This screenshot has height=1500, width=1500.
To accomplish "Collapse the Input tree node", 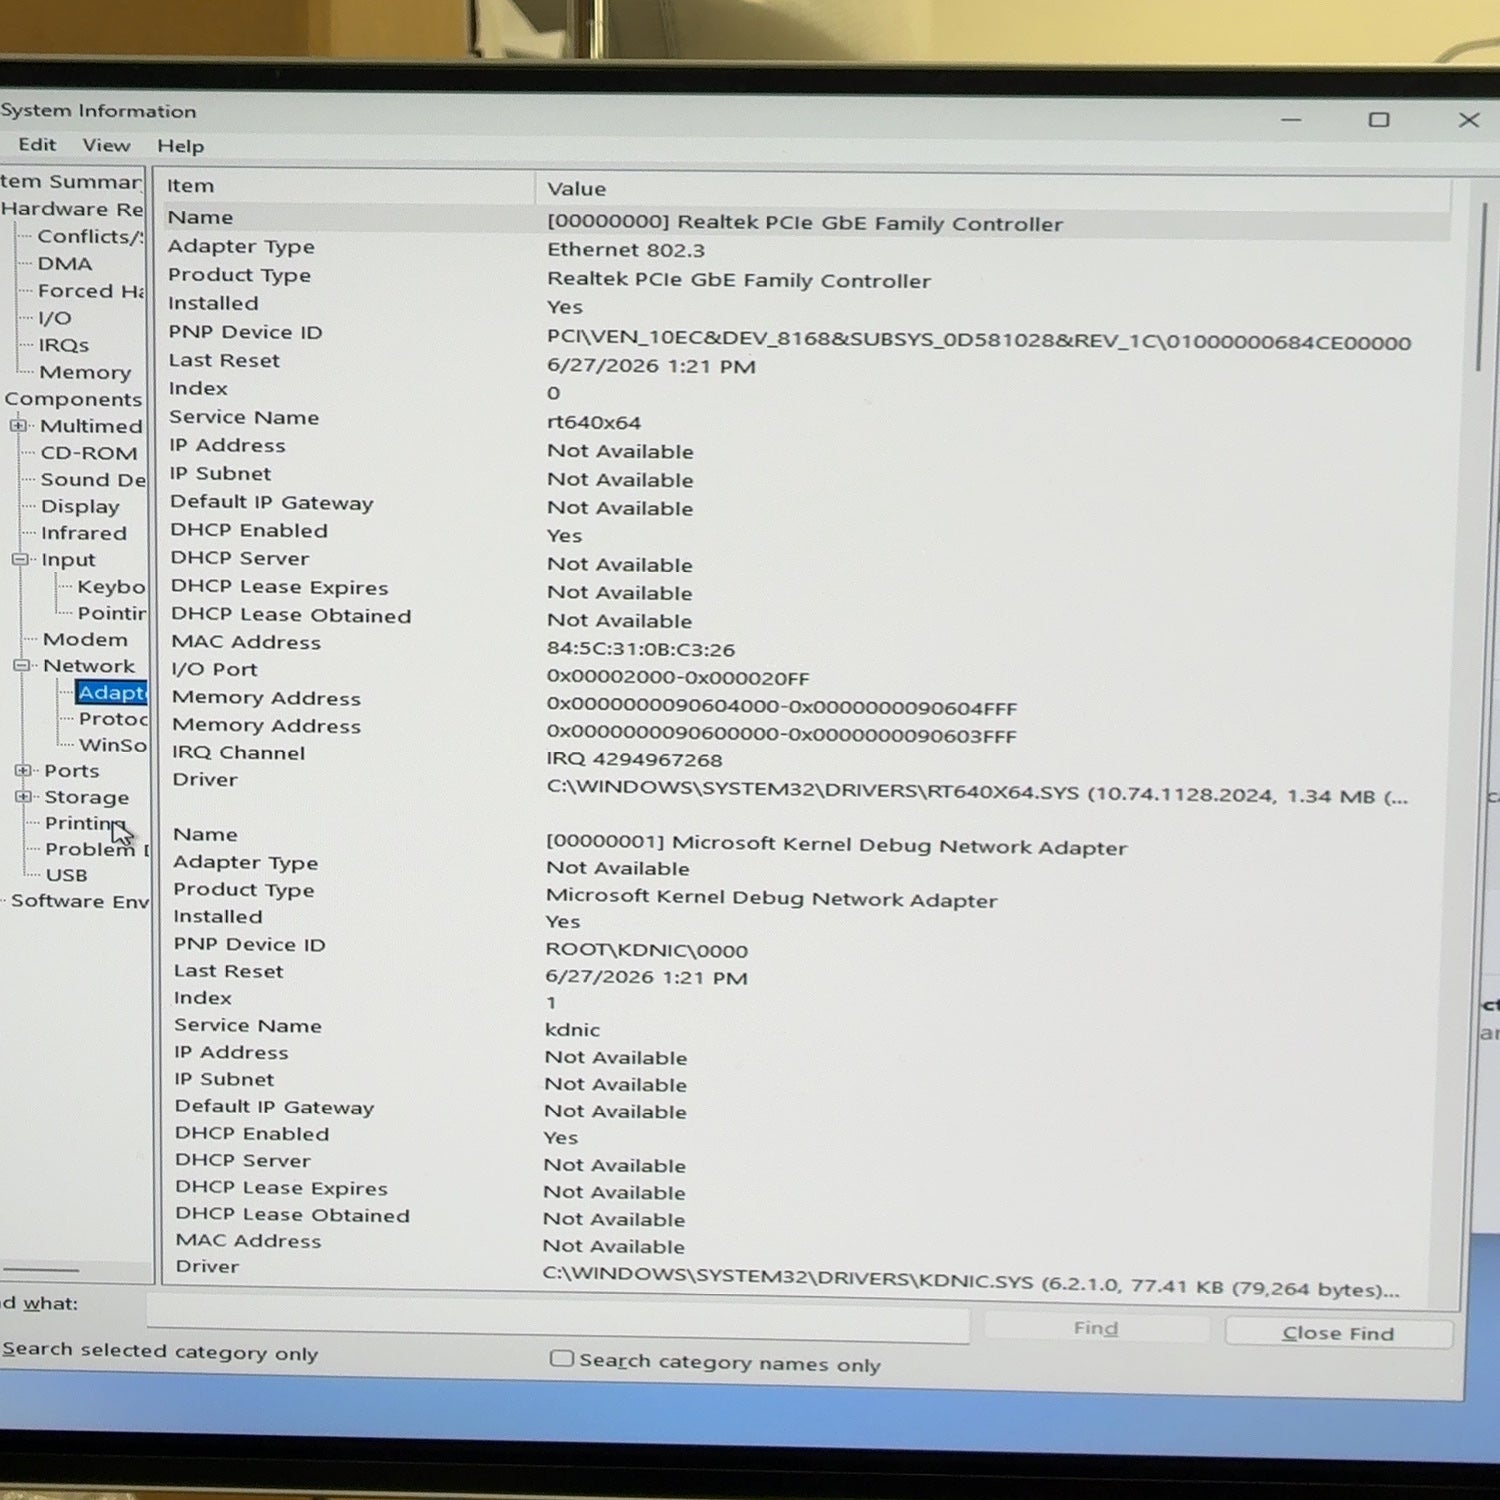I will [20, 559].
